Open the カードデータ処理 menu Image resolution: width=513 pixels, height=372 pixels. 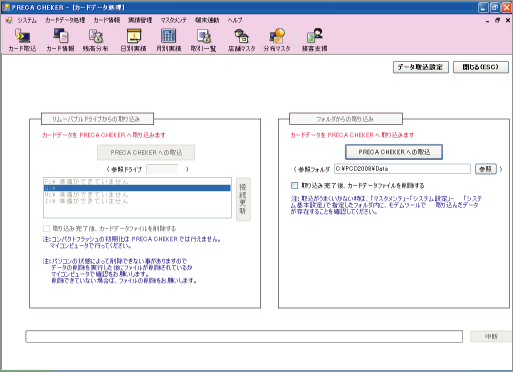(x=65, y=20)
